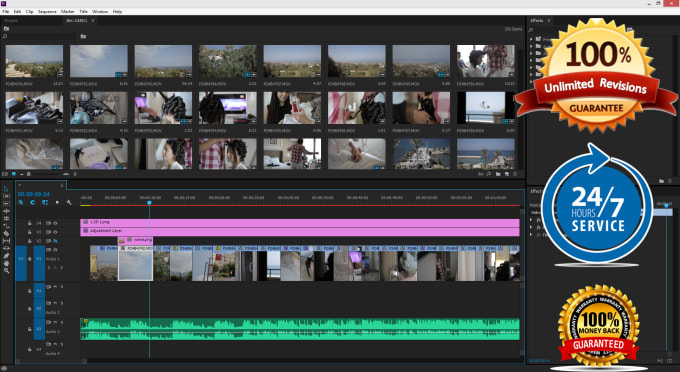Screen dimensions: 680x372
Task: Click New Bin icon beside project search
Action: [x=83, y=36]
